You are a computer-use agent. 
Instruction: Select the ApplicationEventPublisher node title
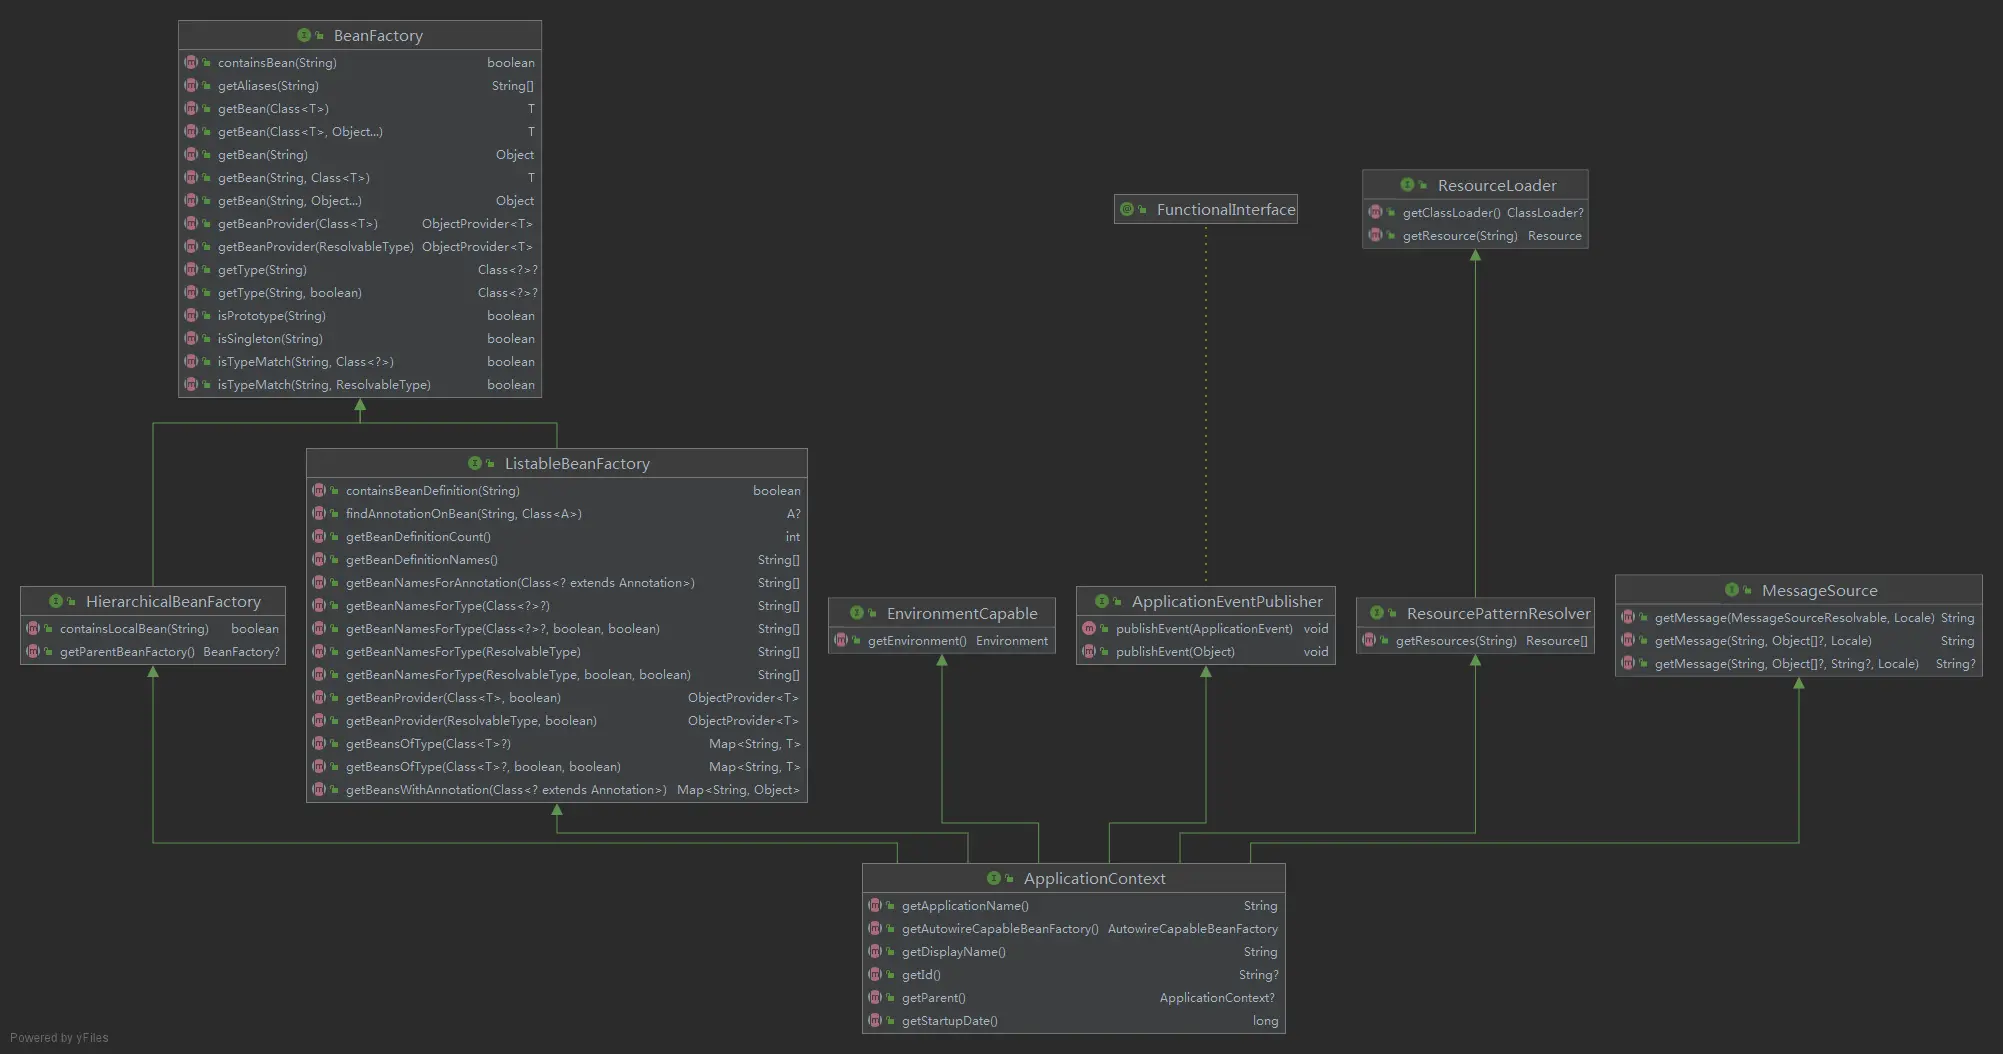click(1227, 601)
